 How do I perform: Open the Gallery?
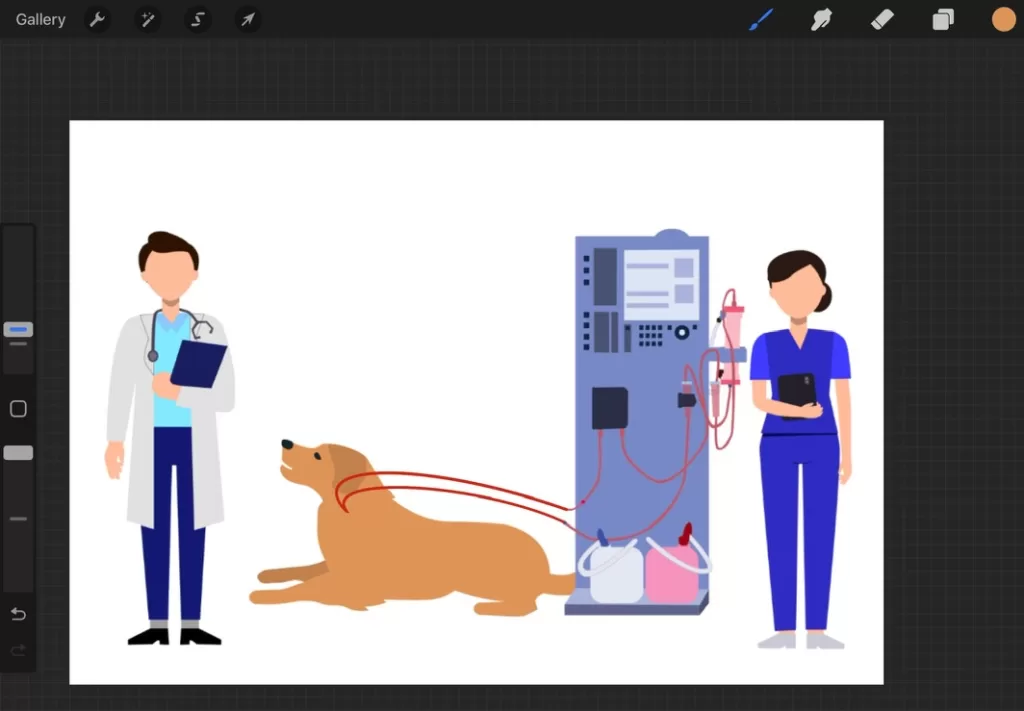[40, 20]
